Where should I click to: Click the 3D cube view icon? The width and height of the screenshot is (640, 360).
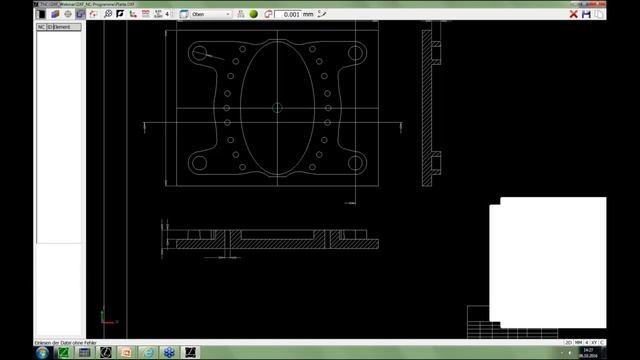tap(55, 14)
